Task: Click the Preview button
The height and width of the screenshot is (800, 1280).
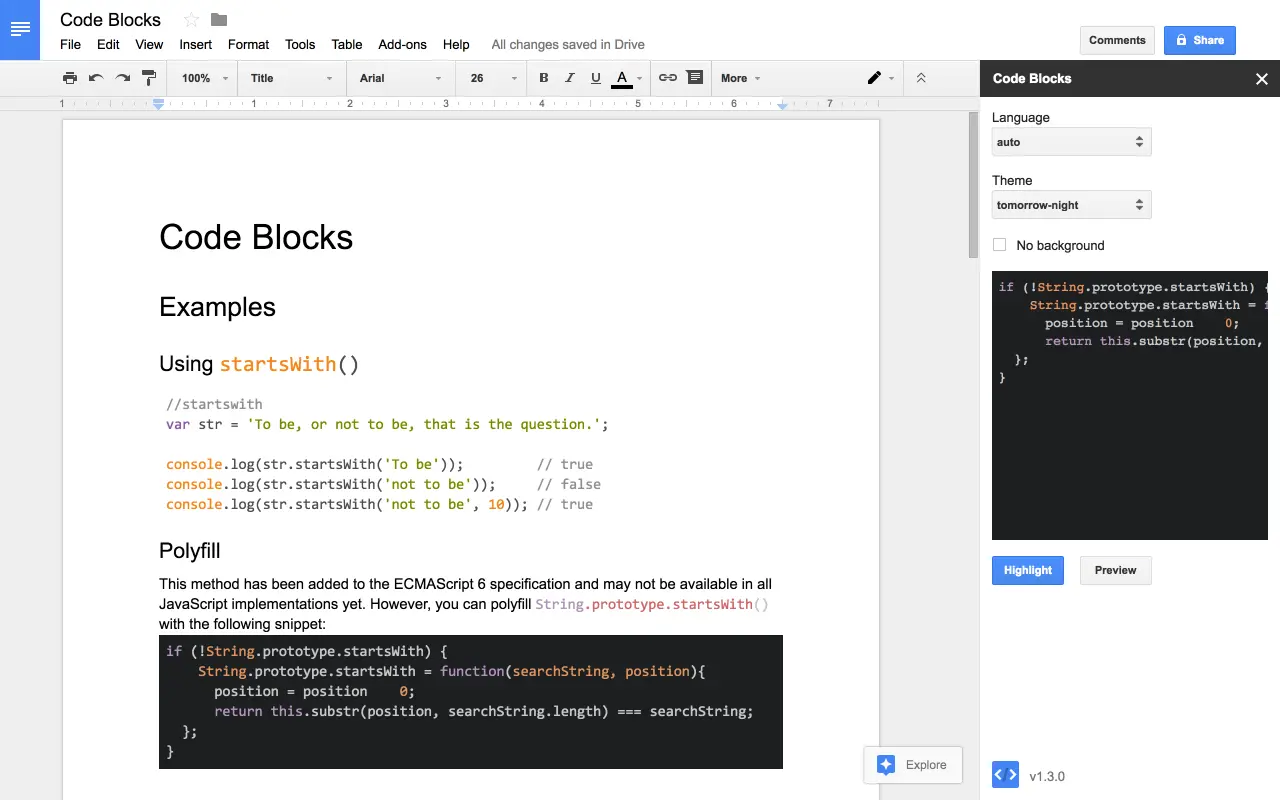Action: coord(1115,570)
